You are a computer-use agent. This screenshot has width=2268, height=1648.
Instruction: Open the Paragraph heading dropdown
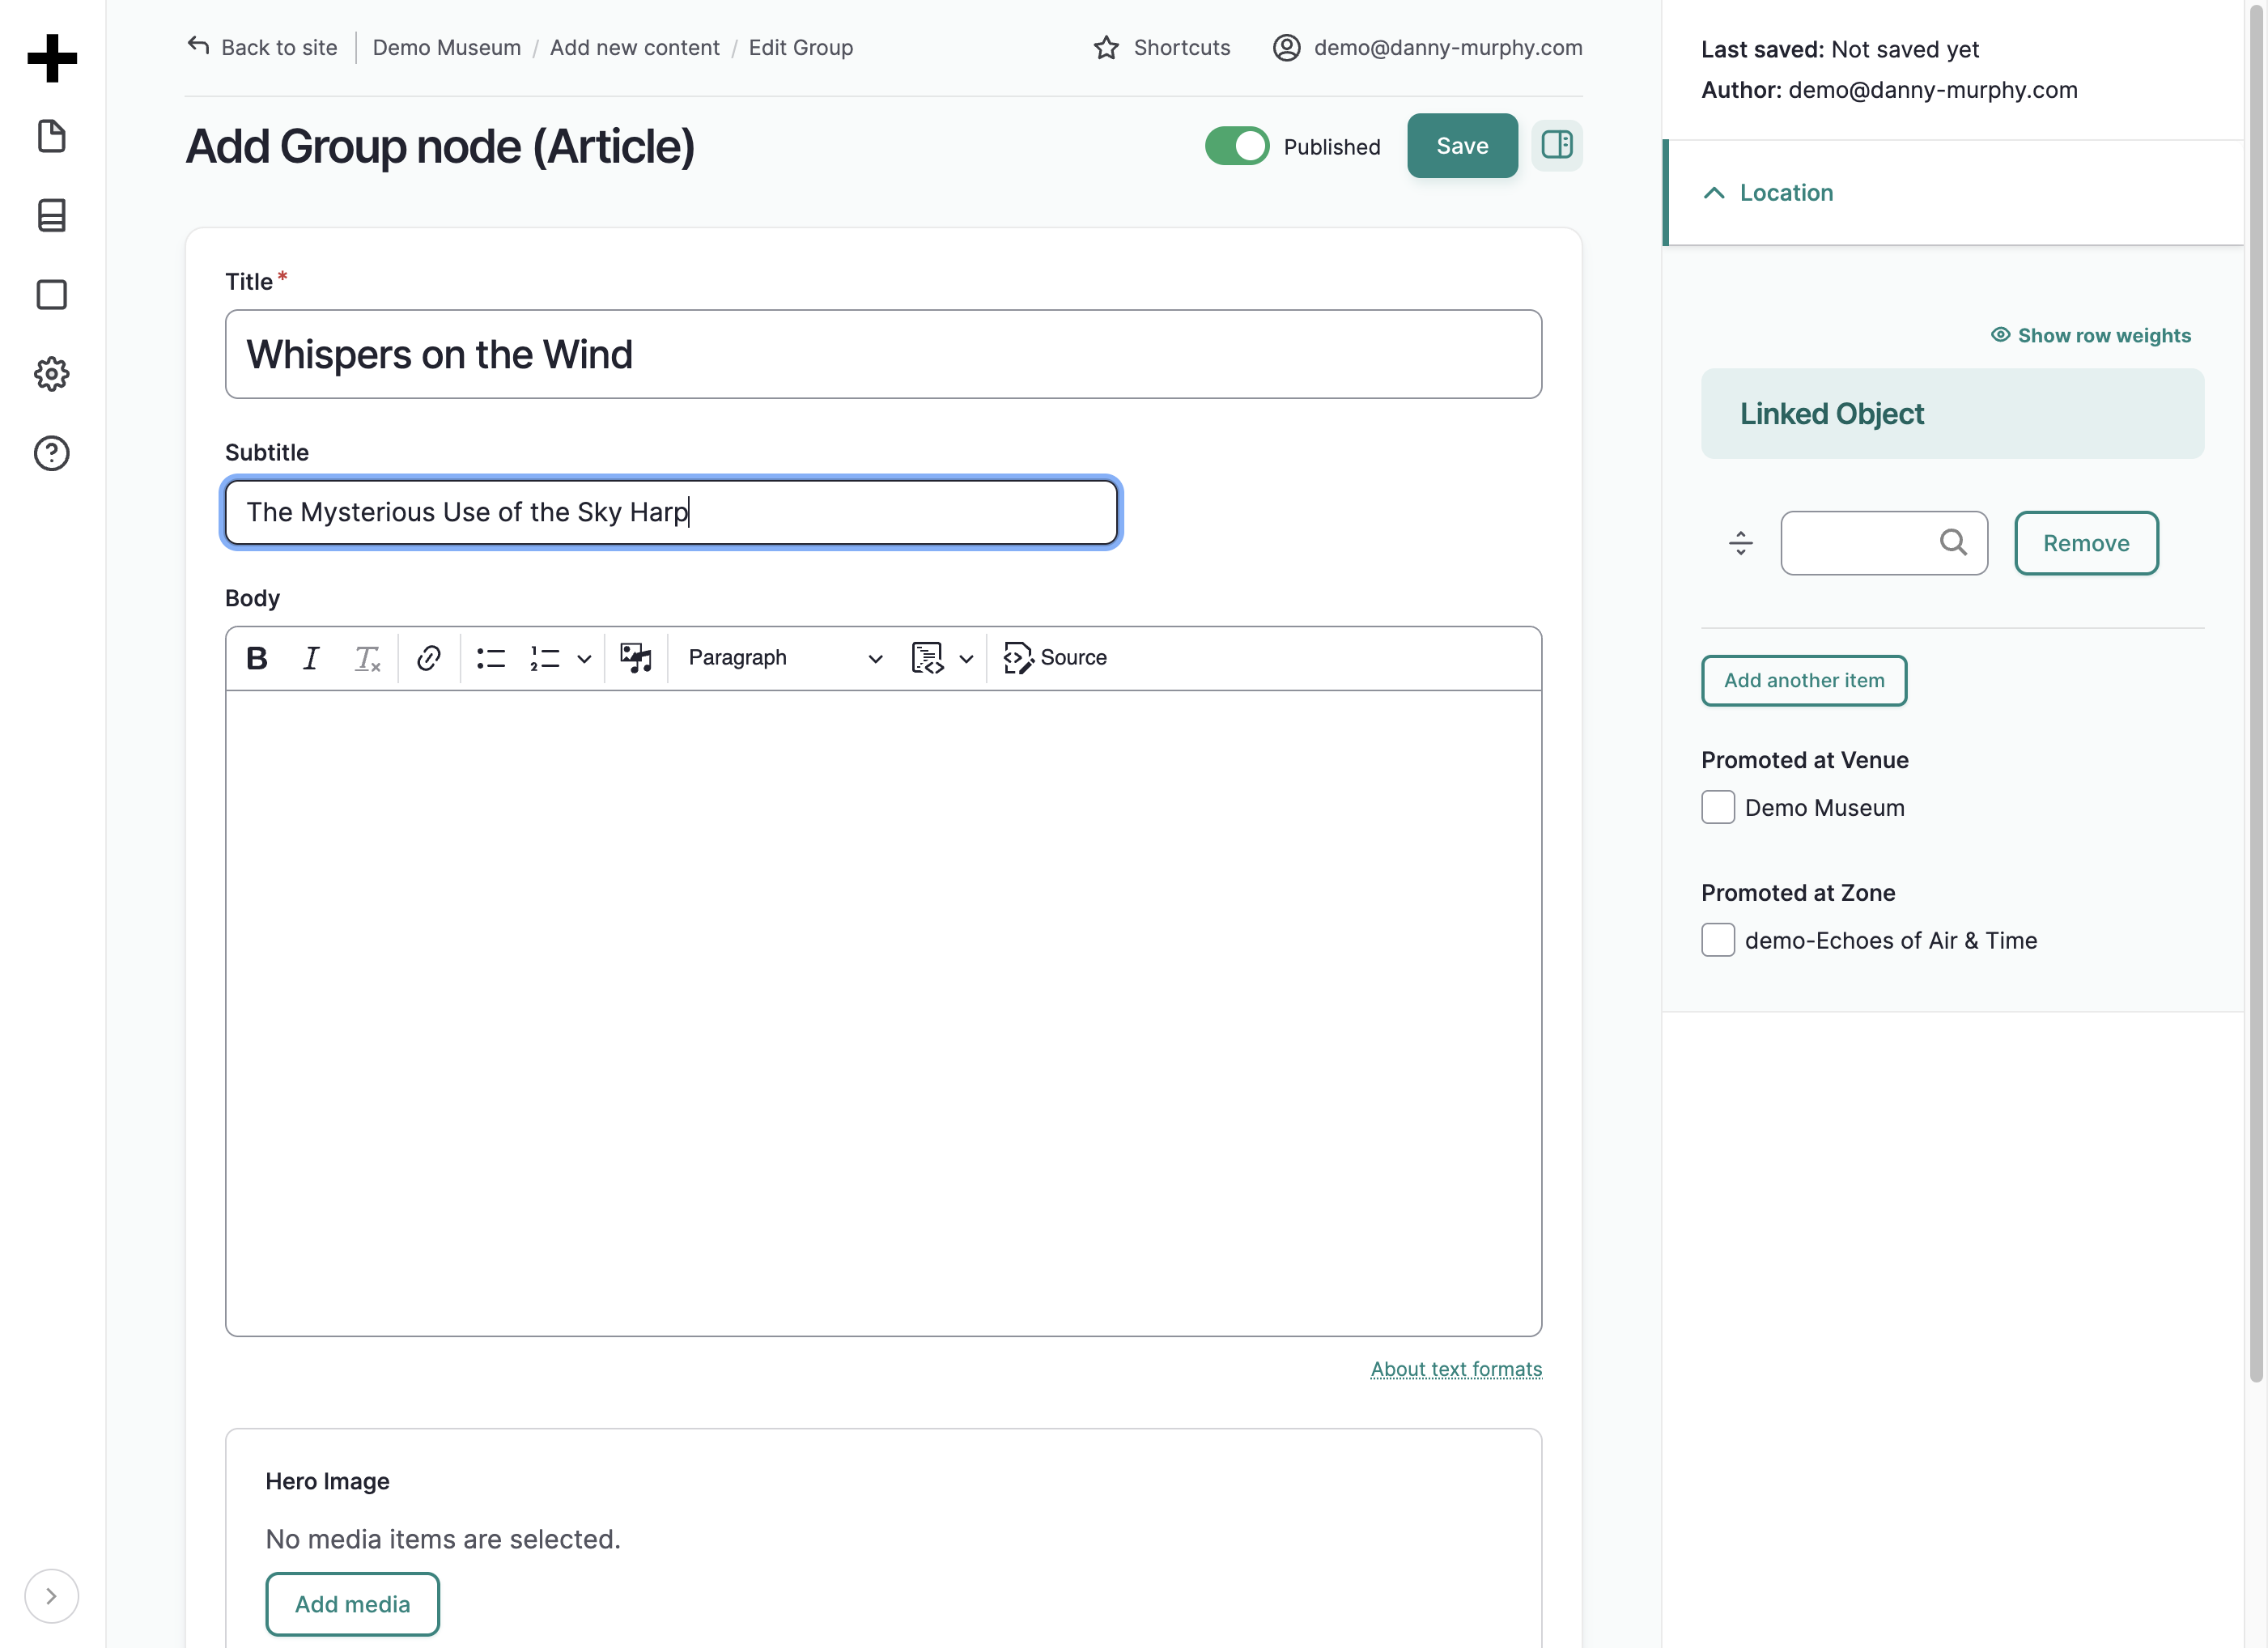tap(784, 658)
